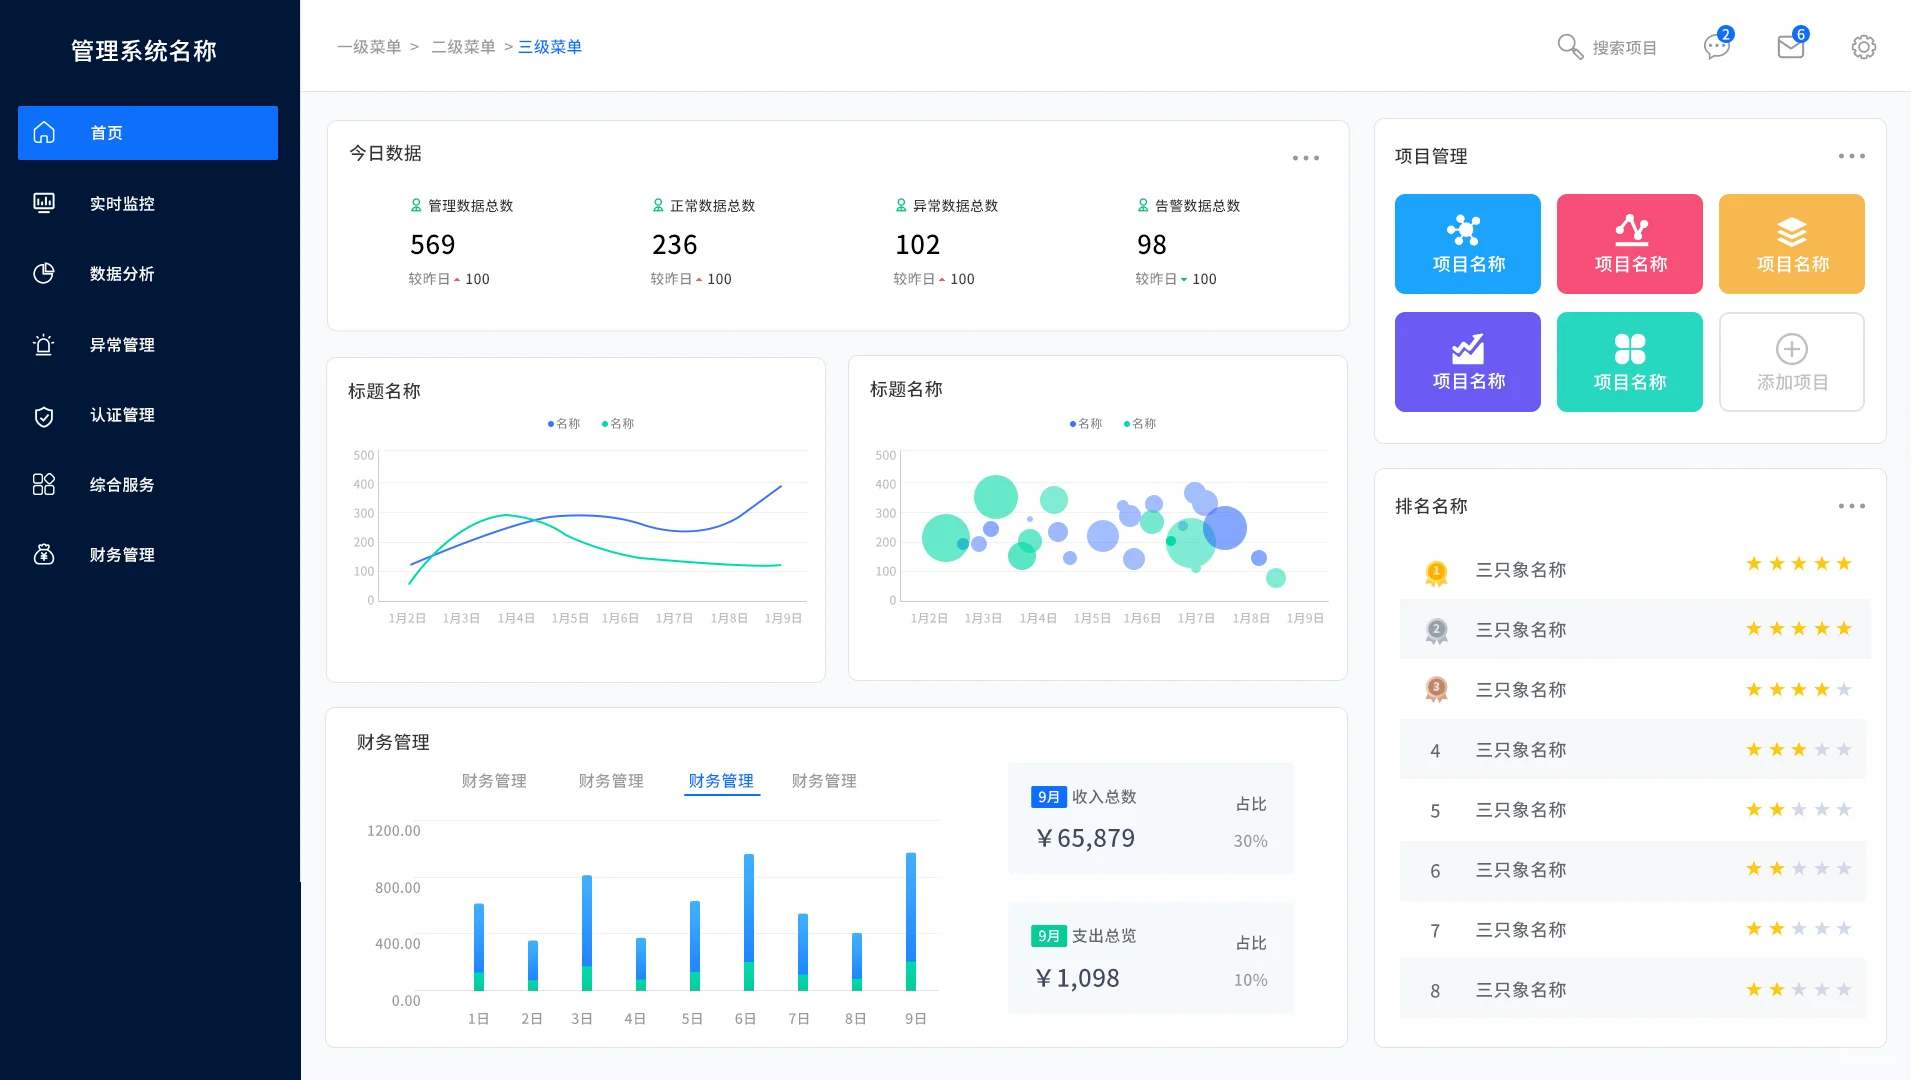Open 排名名称 panel three-dot menu
Screen dimensions: 1920x1080
[1851, 506]
